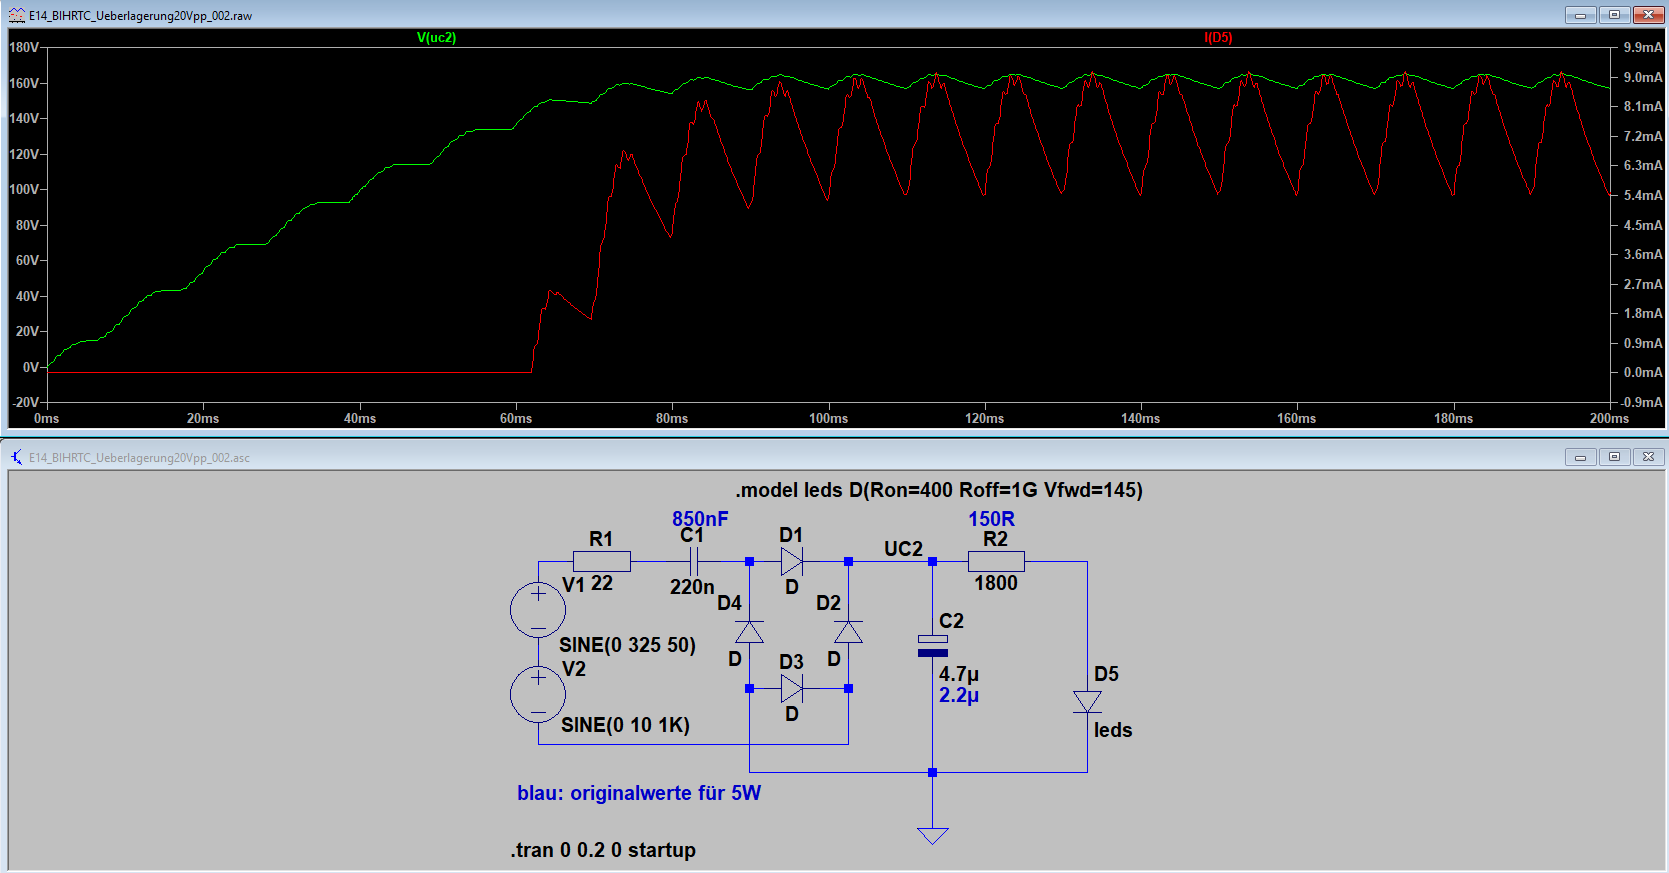Click the blue 2.2µ annotation
This screenshot has width=1669, height=873.
click(959, 695)
